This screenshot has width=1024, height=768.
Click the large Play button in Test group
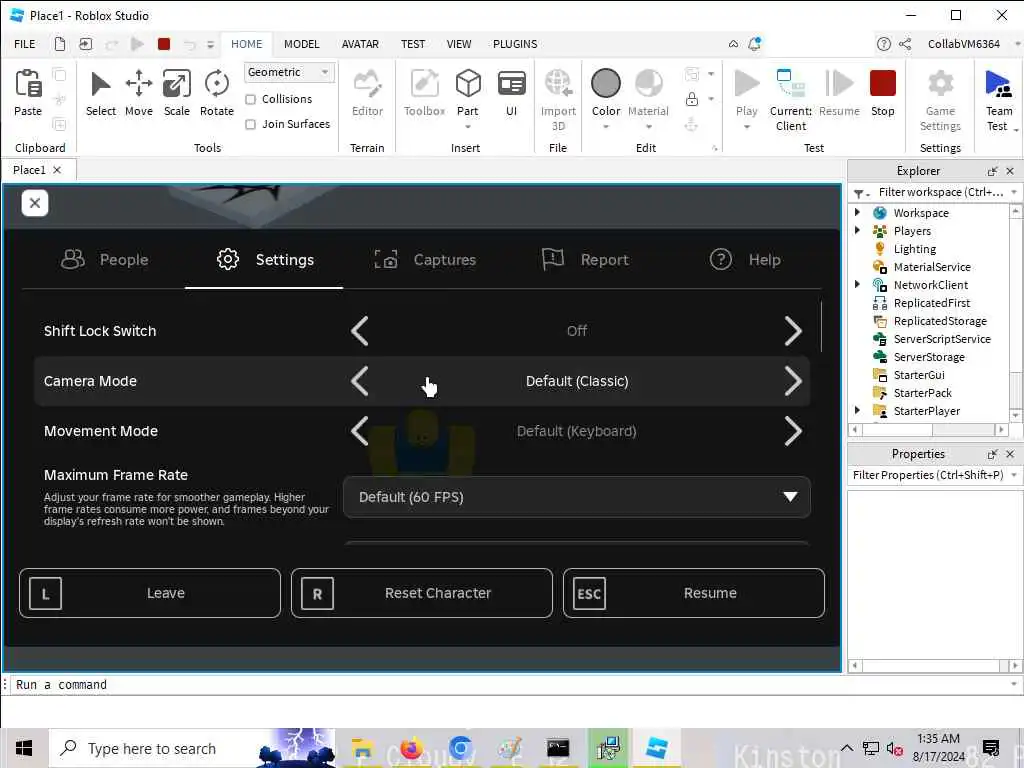click(x=746, y=84)
